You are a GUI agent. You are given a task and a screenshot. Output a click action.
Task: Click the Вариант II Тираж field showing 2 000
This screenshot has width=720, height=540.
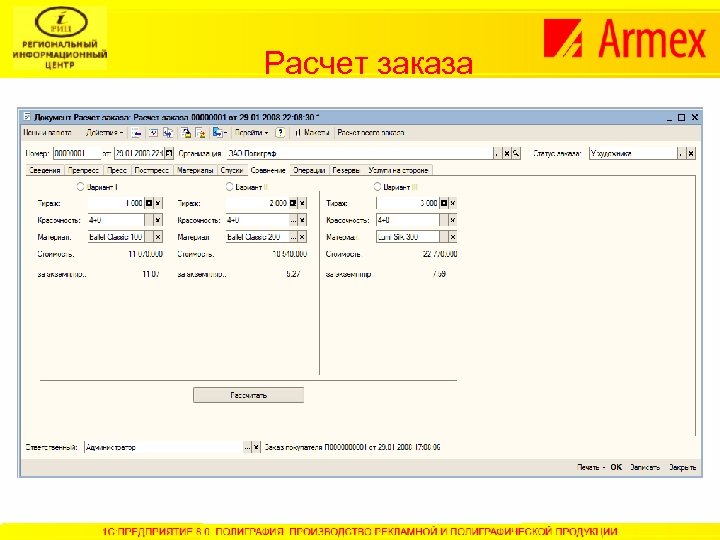[x=257, y=203]
